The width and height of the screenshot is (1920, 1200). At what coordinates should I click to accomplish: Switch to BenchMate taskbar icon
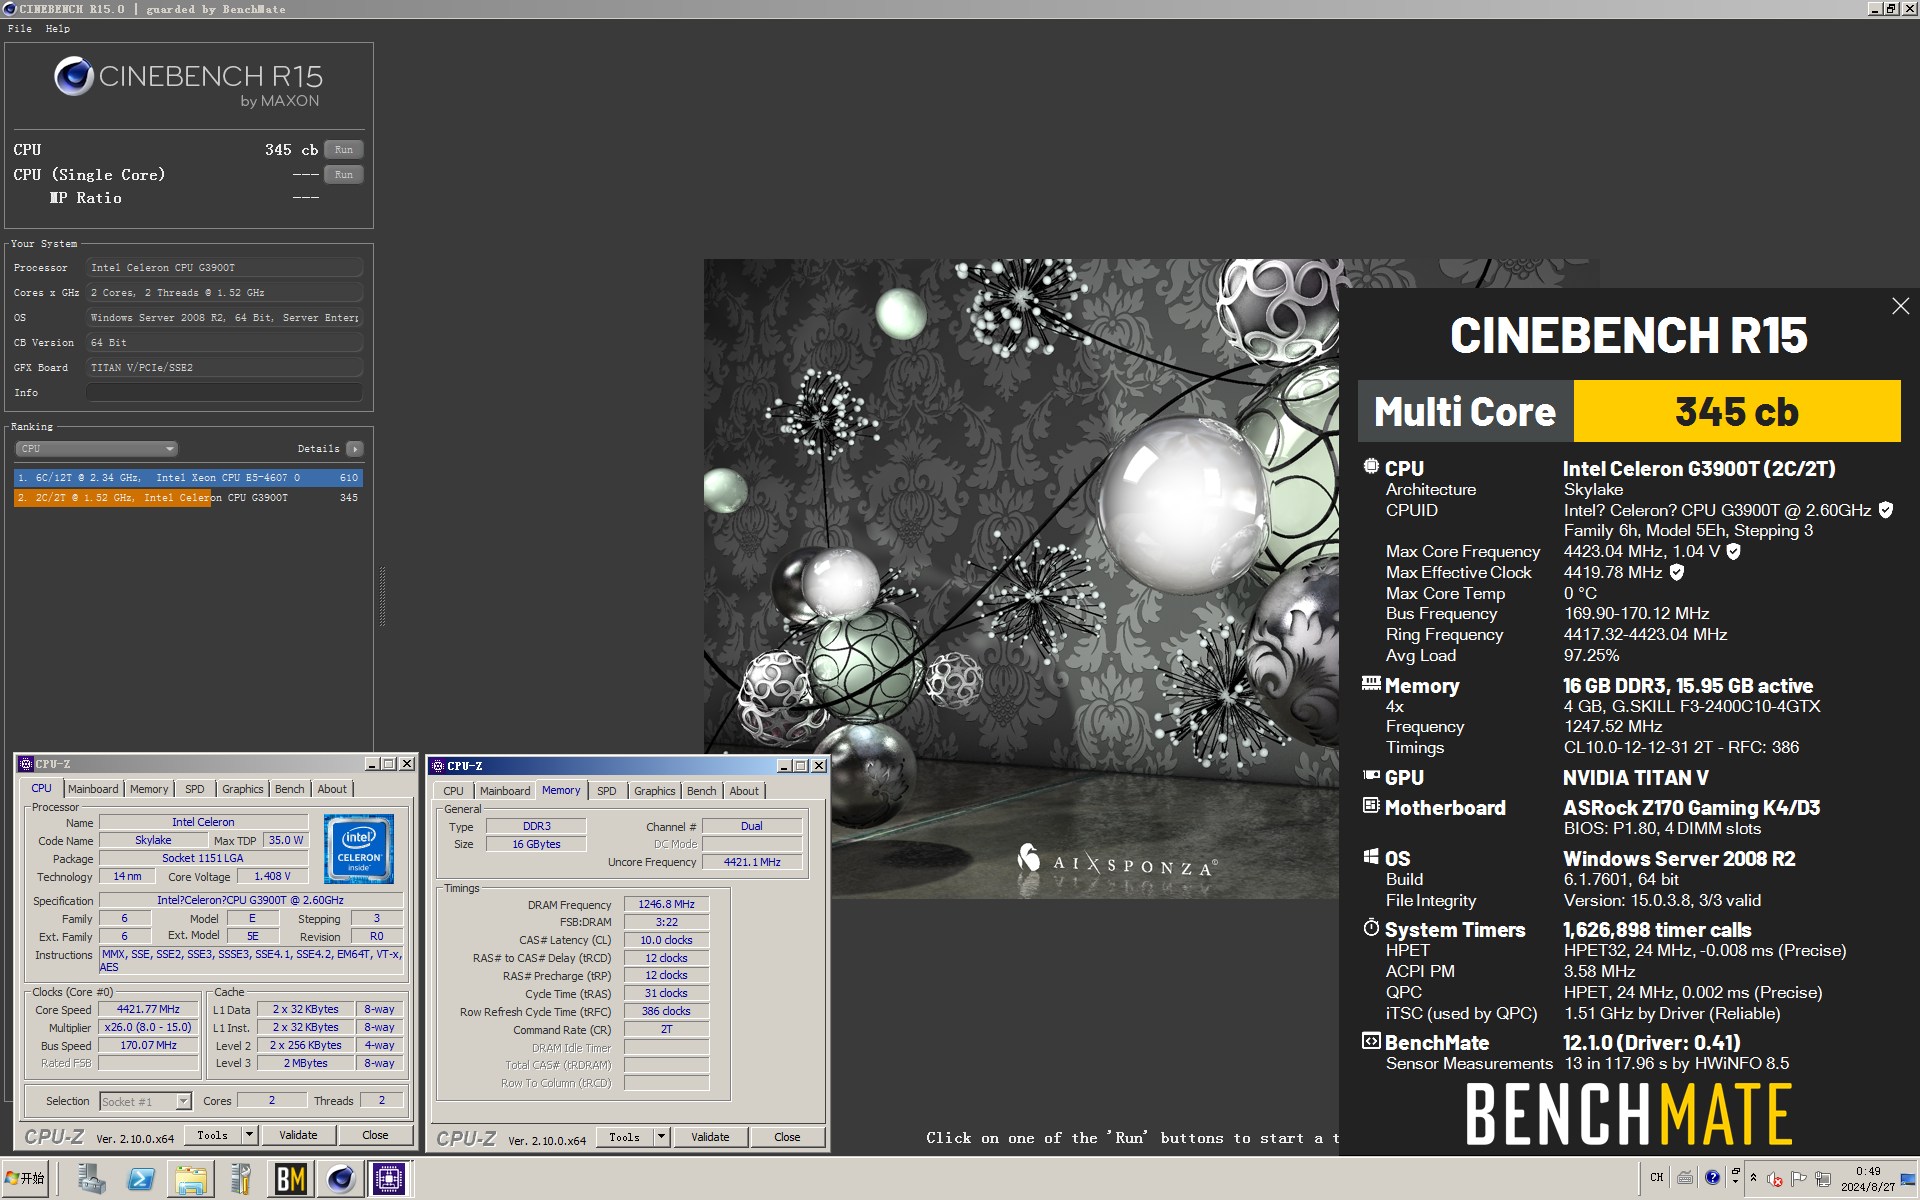point(290,1180)
